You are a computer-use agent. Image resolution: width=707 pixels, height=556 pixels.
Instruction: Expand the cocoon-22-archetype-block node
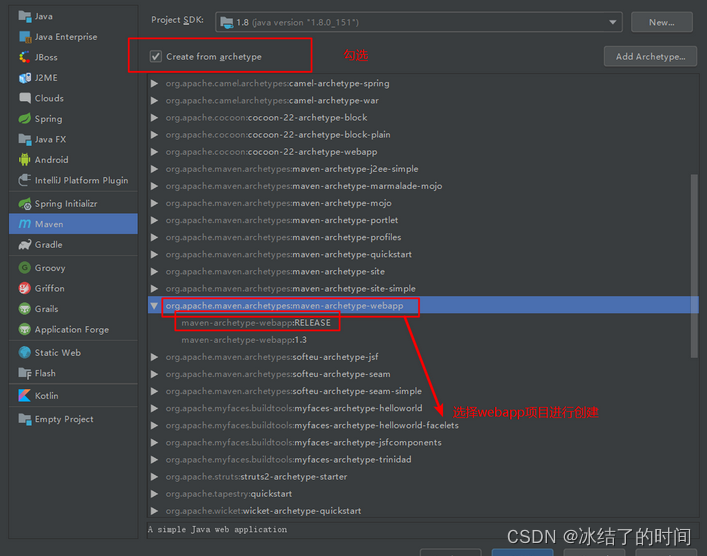tap(154, 118)
